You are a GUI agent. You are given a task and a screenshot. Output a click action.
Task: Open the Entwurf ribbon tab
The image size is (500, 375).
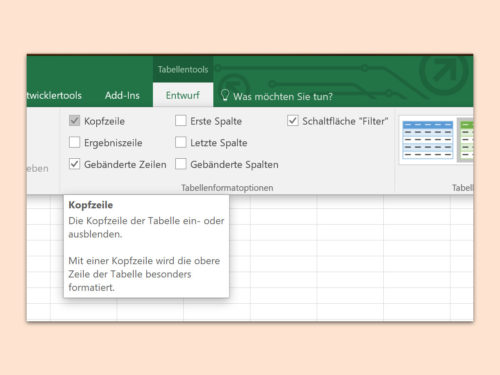click(x=183, y=95)
